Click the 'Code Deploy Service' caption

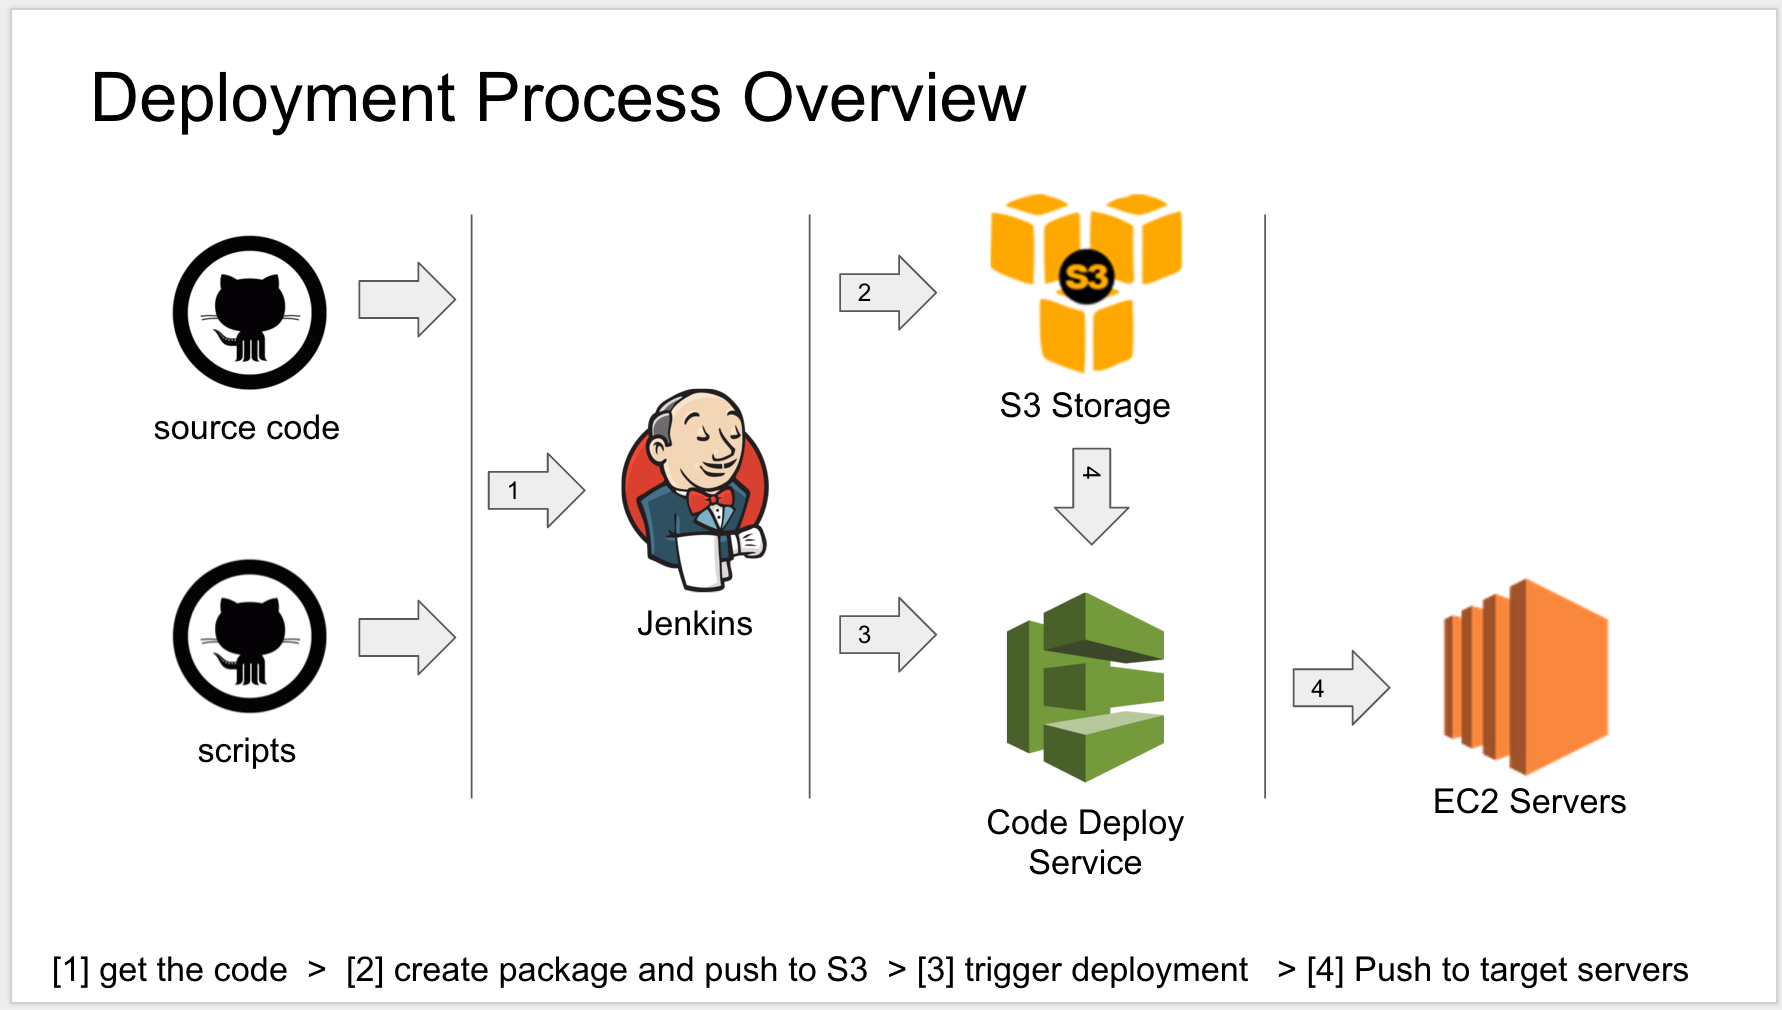click(1085, 842)
